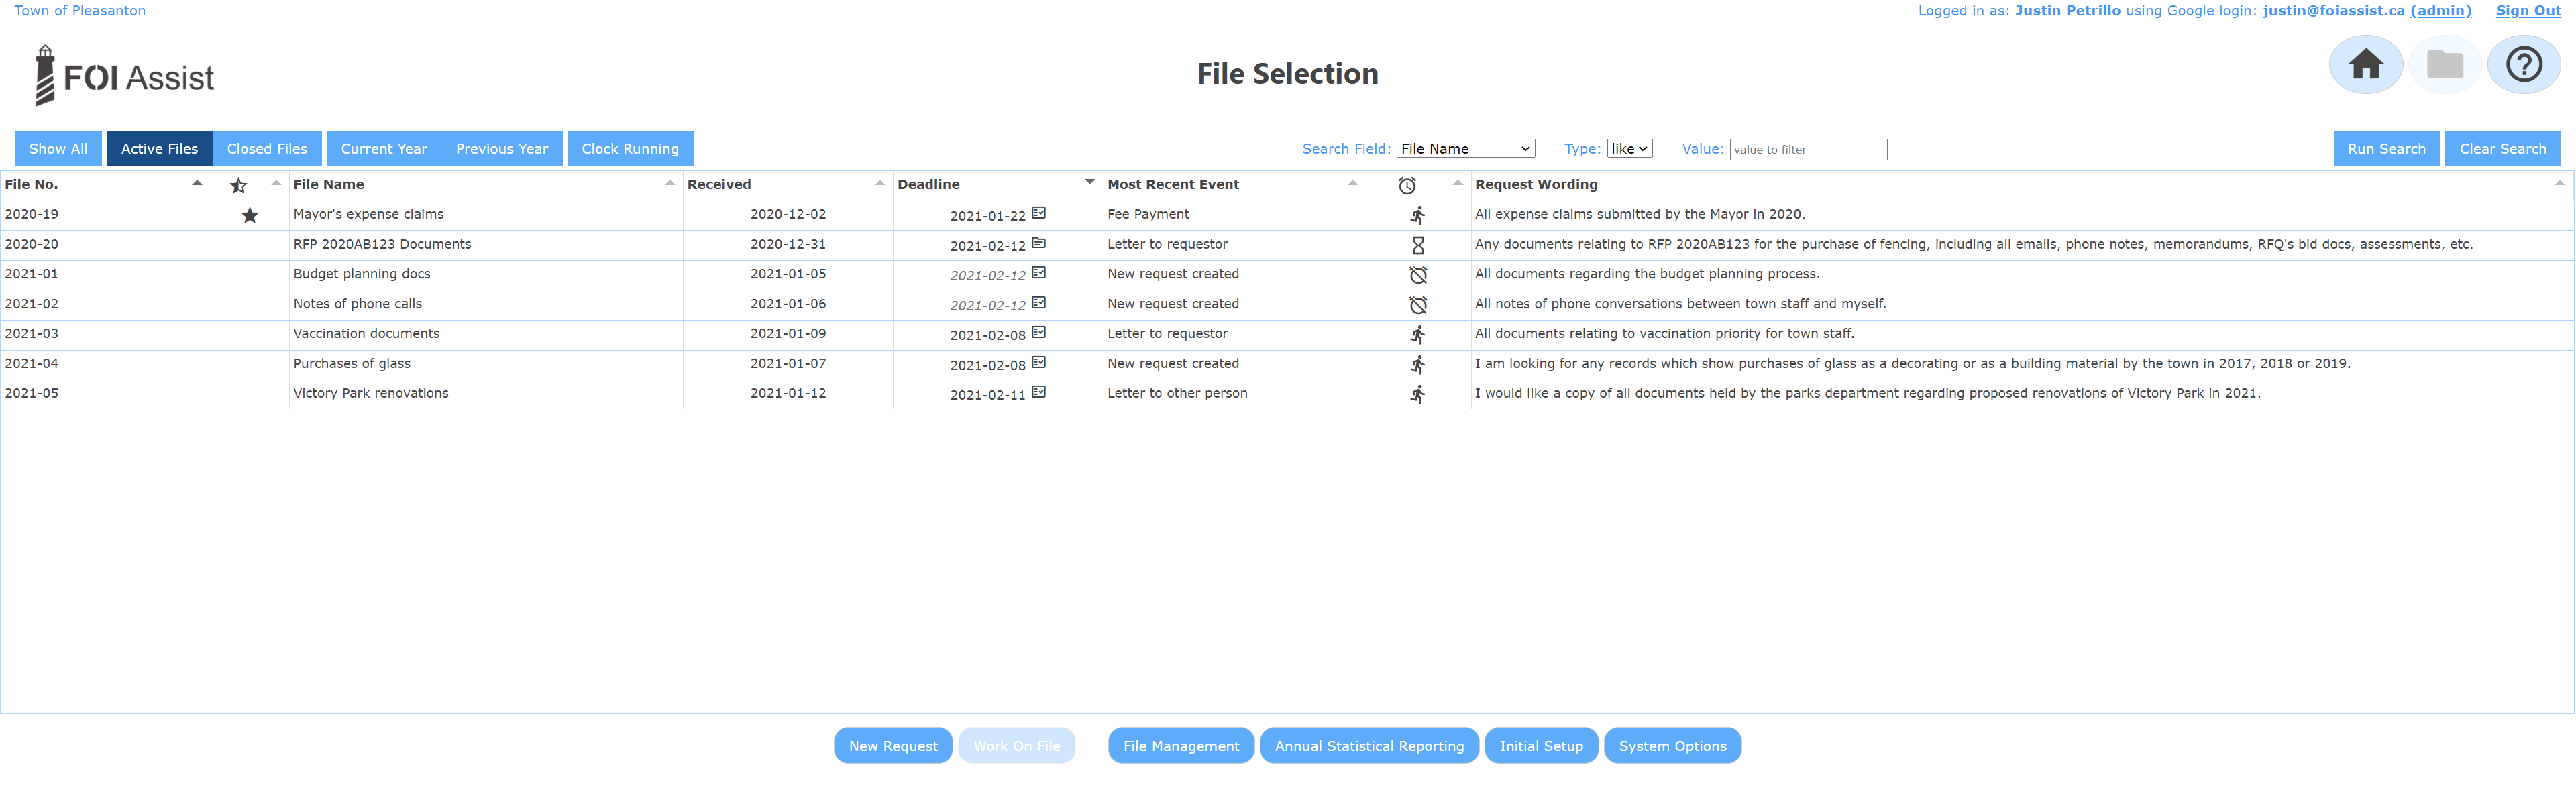Click the value to filter input field
2576x792 pixels.
pos(1808,148)
